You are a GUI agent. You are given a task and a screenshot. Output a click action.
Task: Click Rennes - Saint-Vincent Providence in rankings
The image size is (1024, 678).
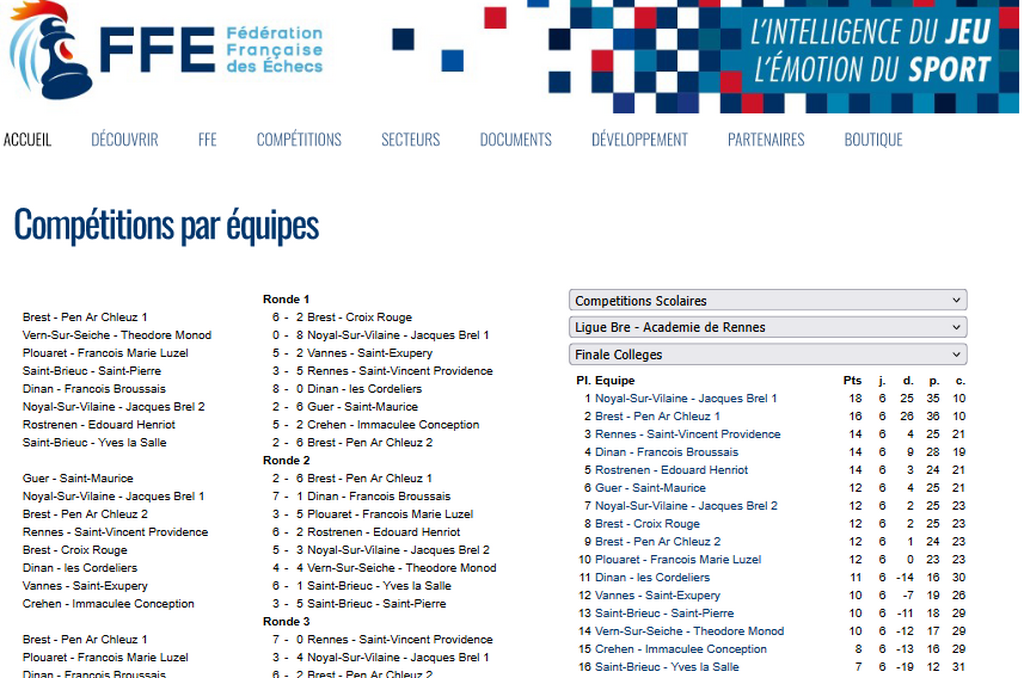(688, 435)
